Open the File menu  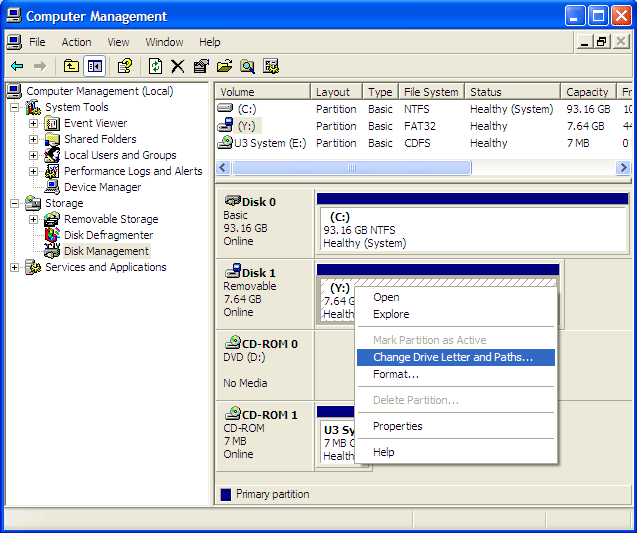37,42
